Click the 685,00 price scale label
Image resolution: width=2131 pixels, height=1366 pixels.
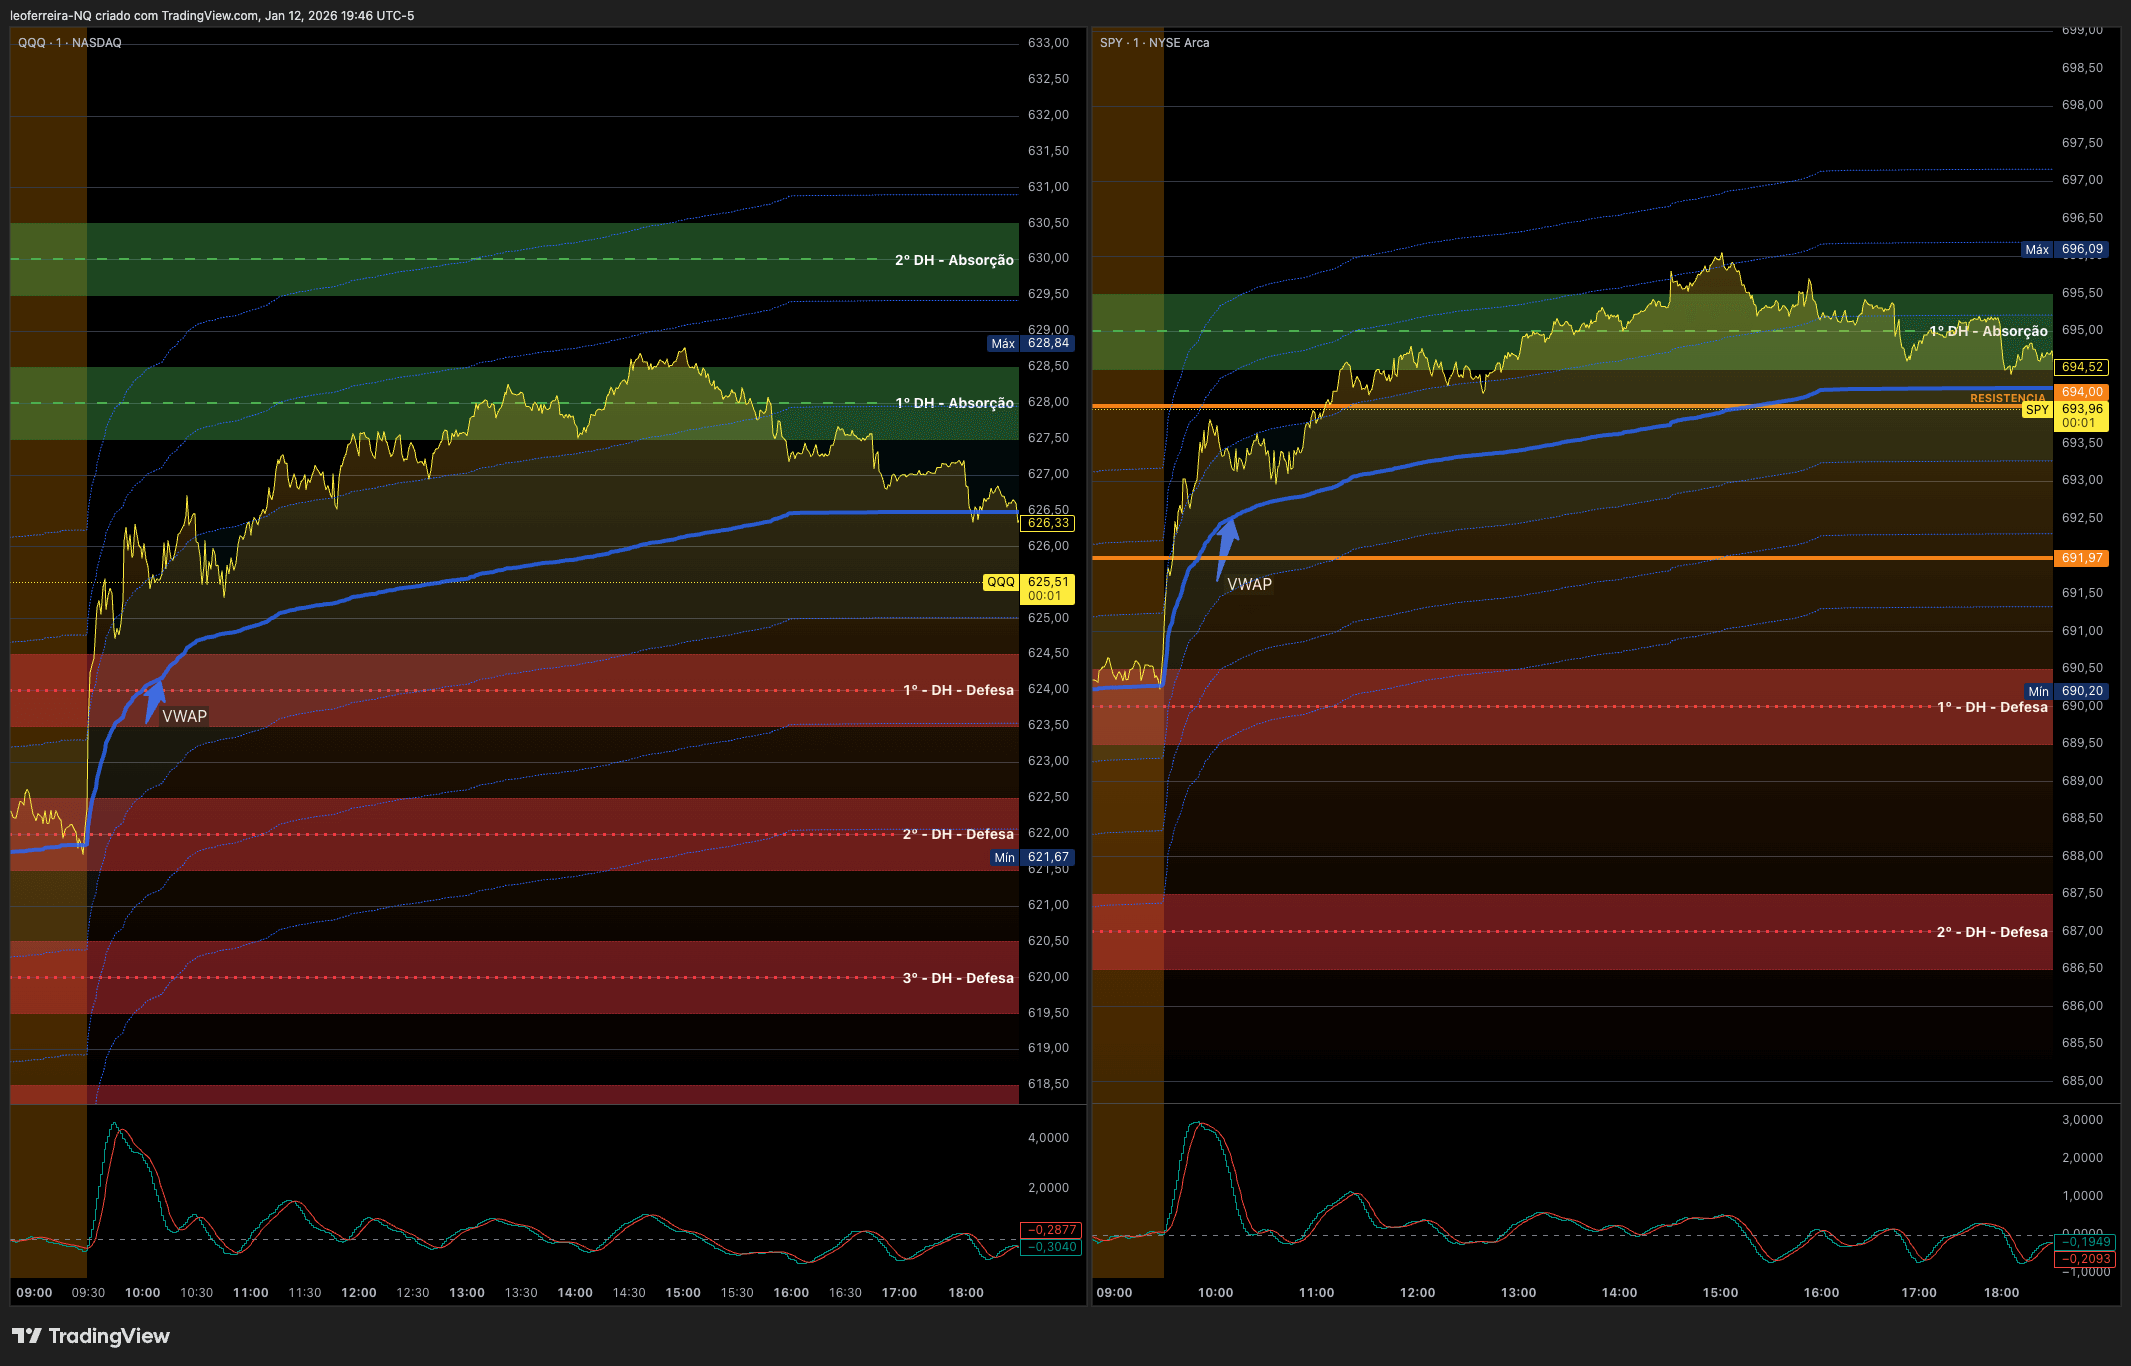(x=2082, y=1081)
